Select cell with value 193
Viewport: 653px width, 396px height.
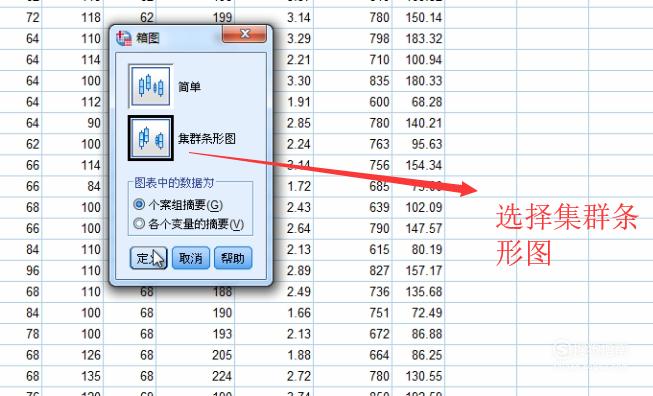pyautogui.click(x=195, y=334)
